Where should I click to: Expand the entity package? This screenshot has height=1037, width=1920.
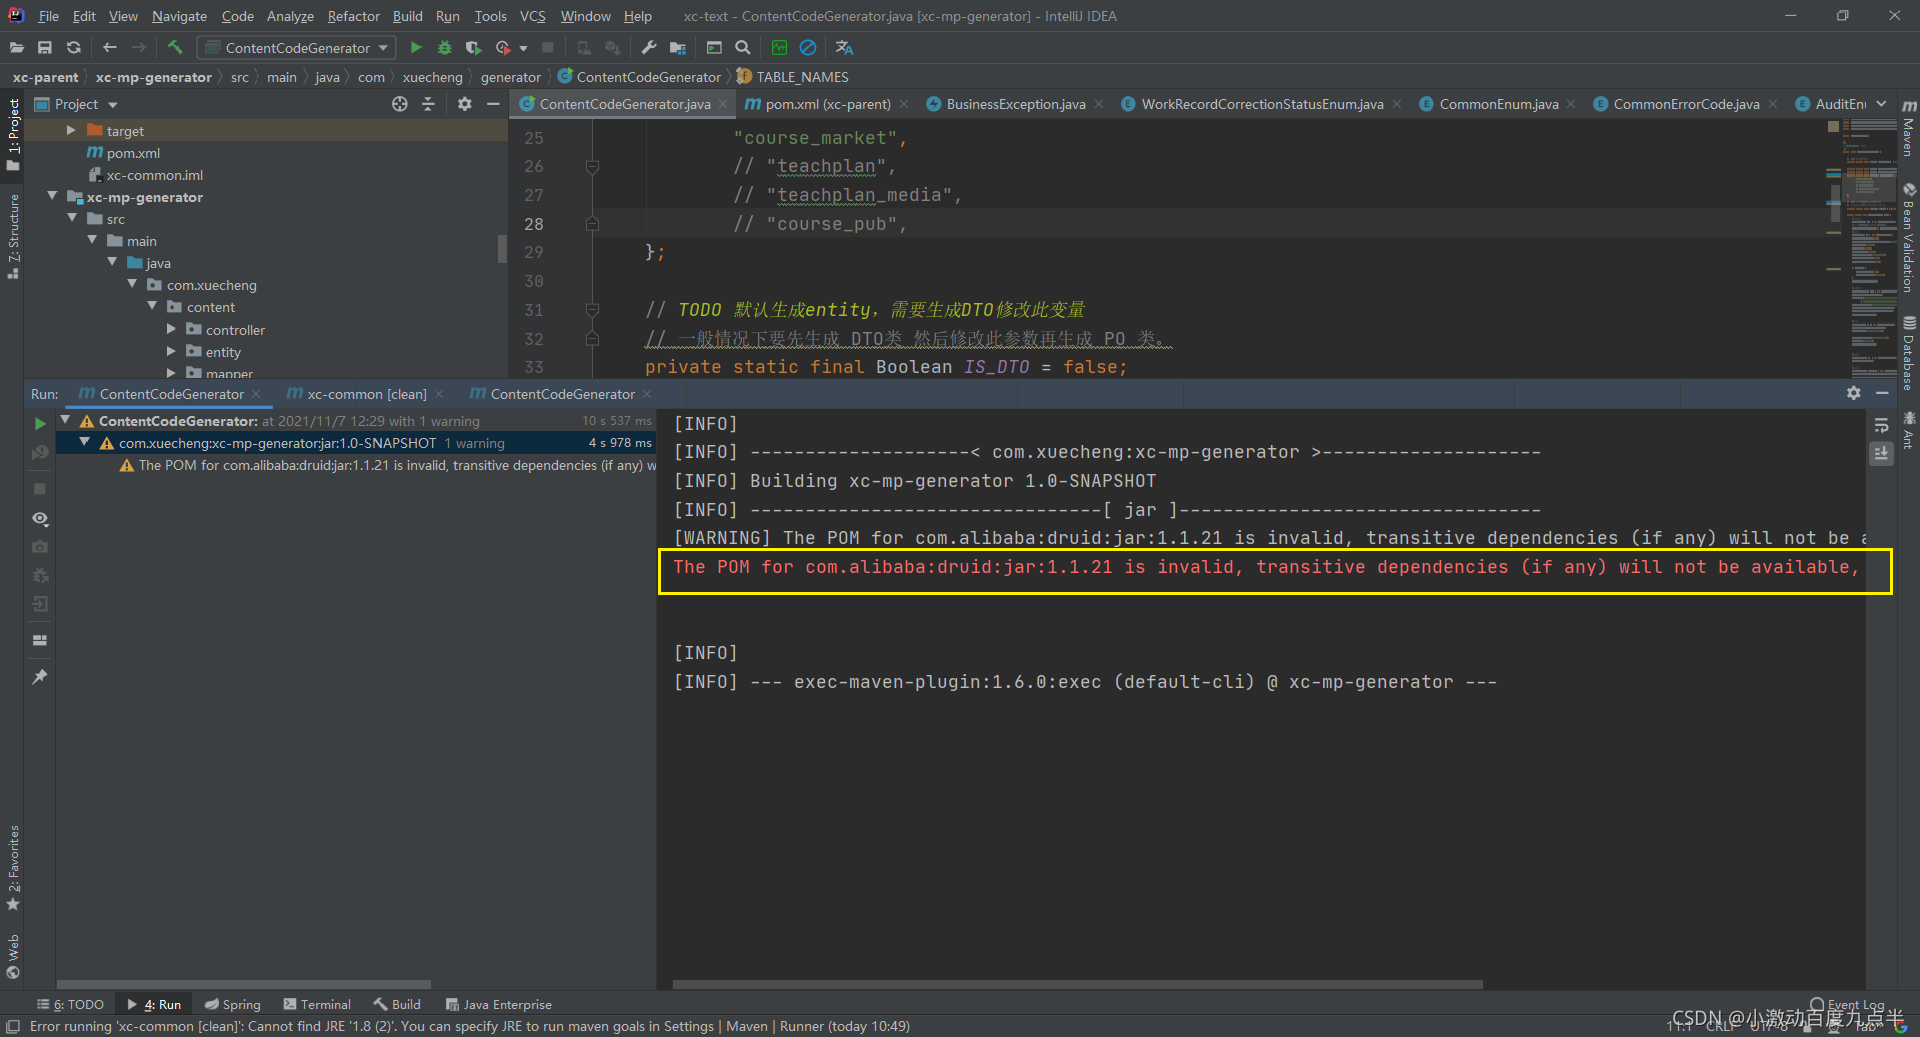point(171,351)
